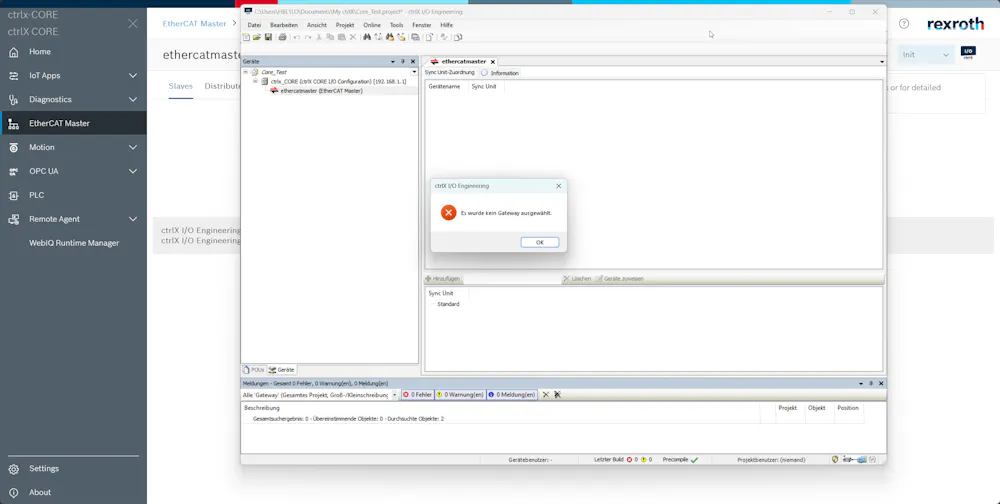Click the PLC icon in the sidebar
This screenshot has width=1000, height=504.
tap(13, 195)
